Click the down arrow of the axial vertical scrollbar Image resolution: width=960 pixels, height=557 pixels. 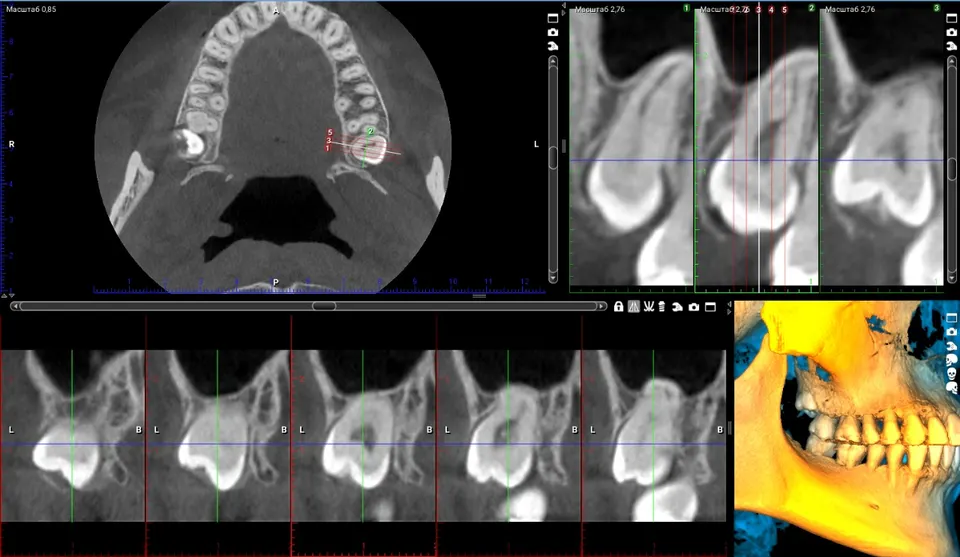[553, 278]
